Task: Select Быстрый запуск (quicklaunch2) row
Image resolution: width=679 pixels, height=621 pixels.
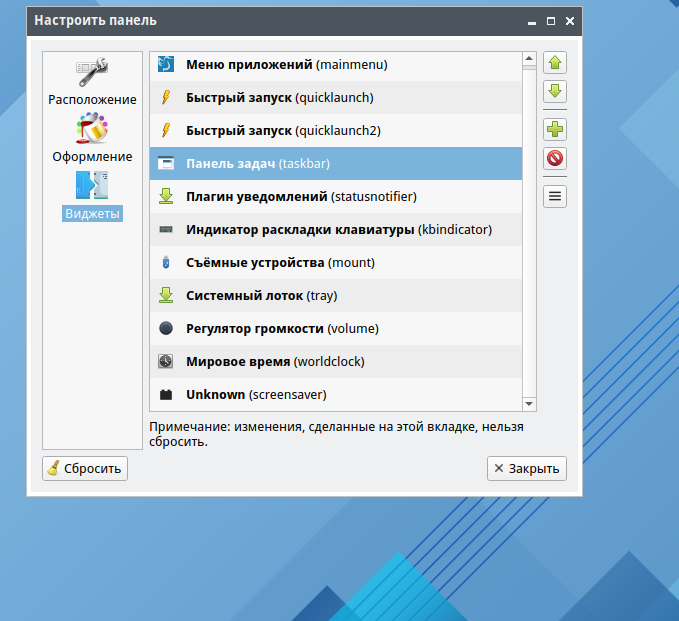Action: coord(336,130)
